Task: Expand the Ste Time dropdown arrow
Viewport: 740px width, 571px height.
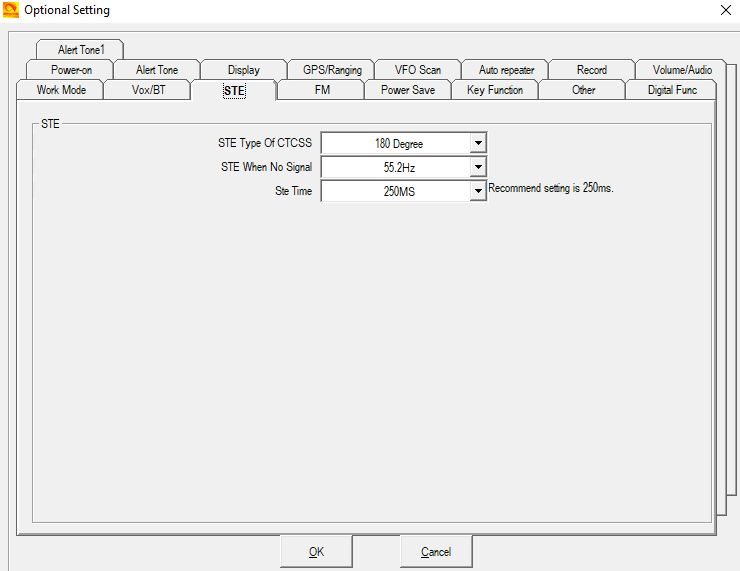Action: pos(478,191)
